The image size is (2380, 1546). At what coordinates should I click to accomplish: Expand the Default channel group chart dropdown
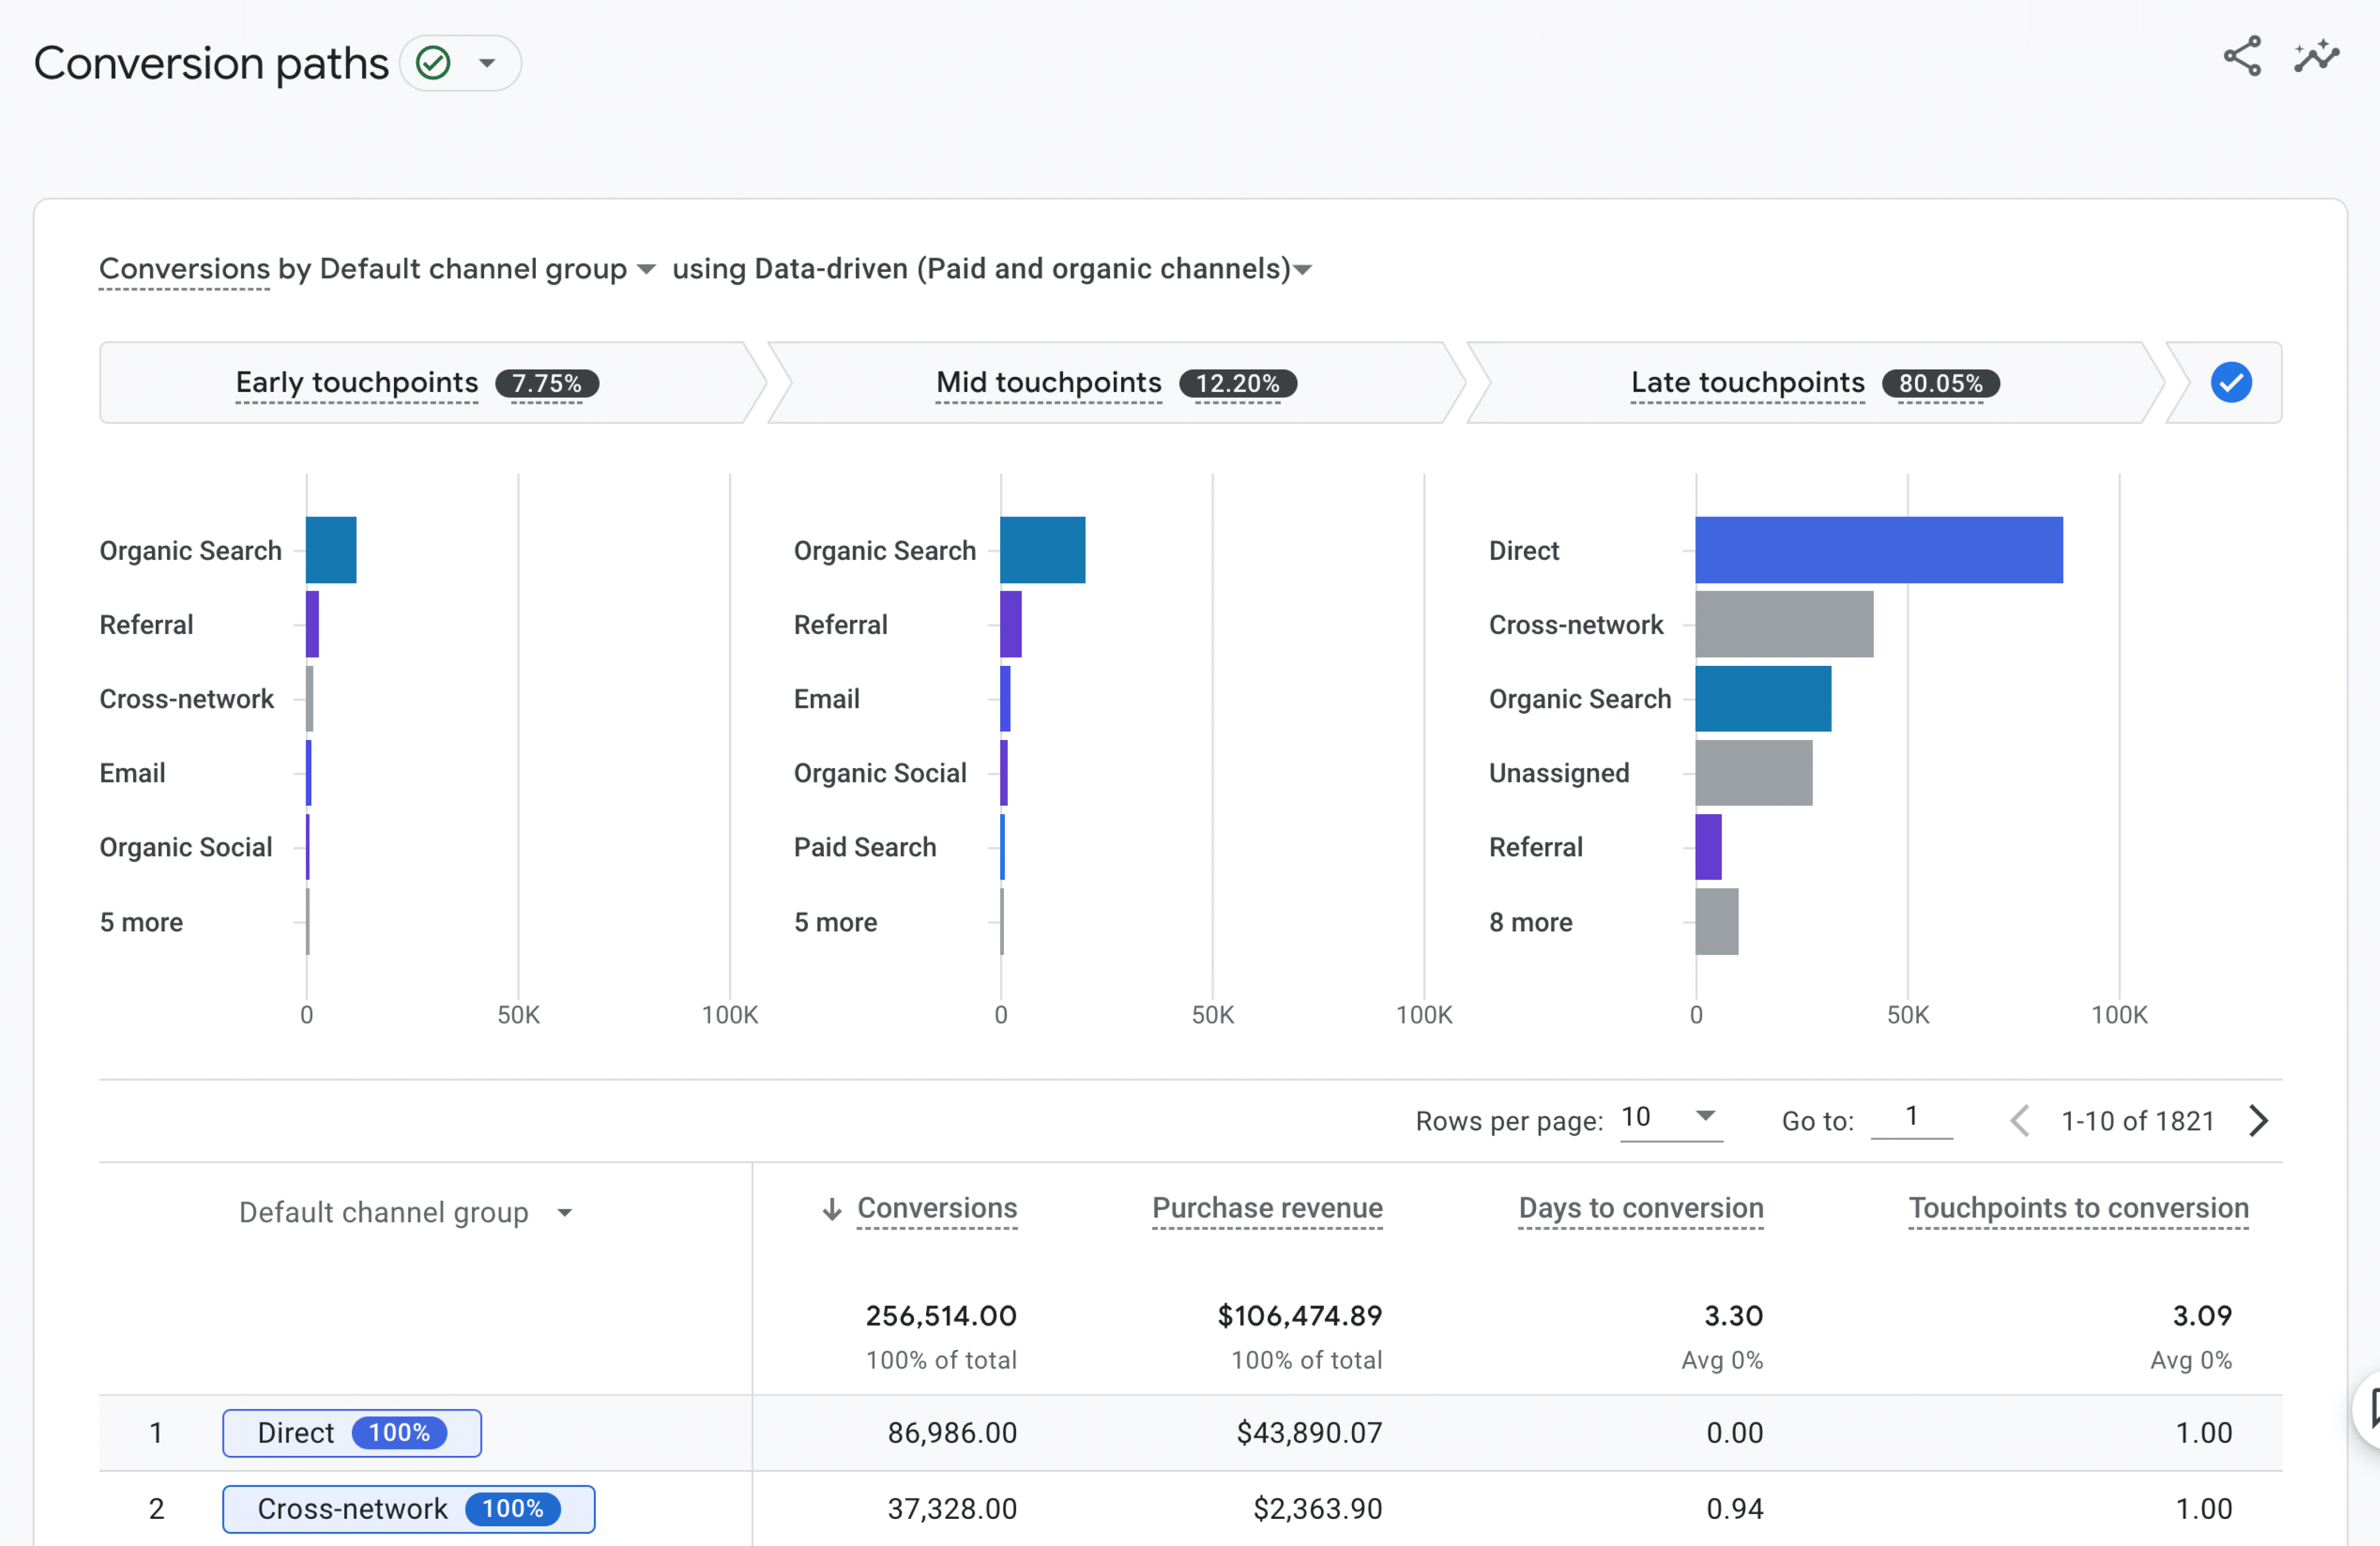(x=646, y=269)
